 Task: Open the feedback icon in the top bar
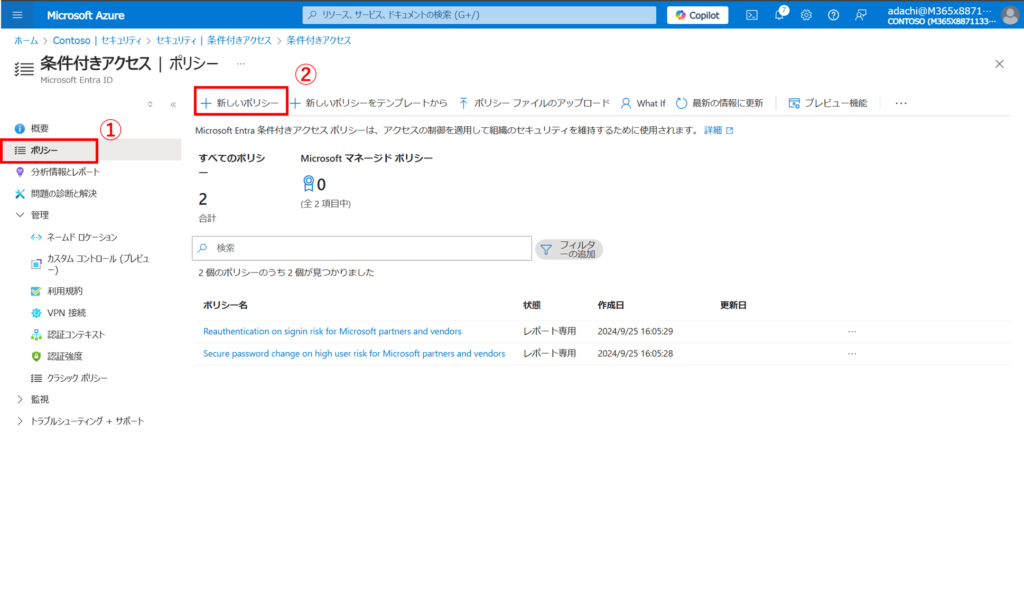coord(861,15)
